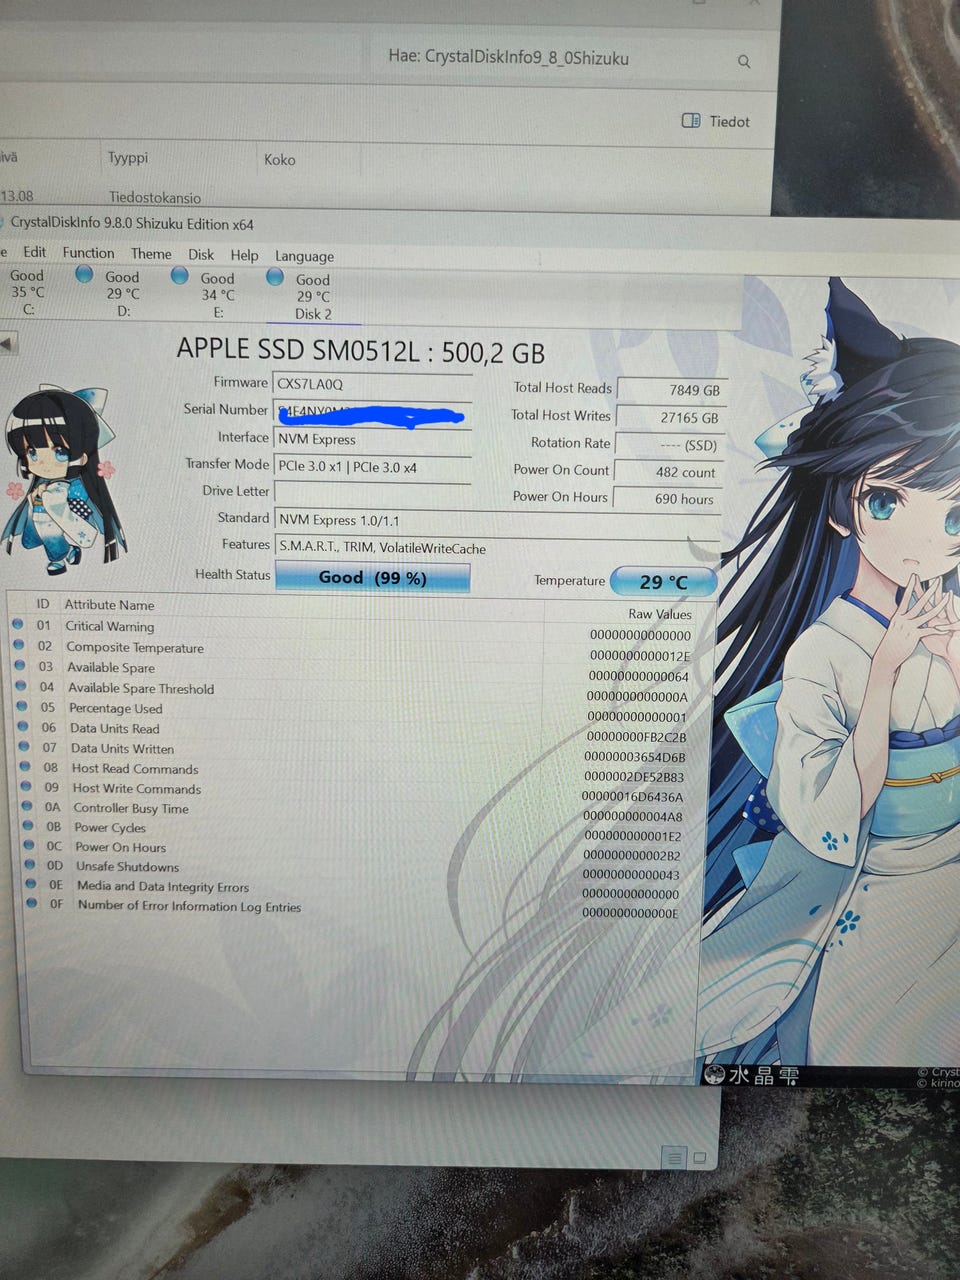Select the Composite Temperature attribute name

(134, 647)
